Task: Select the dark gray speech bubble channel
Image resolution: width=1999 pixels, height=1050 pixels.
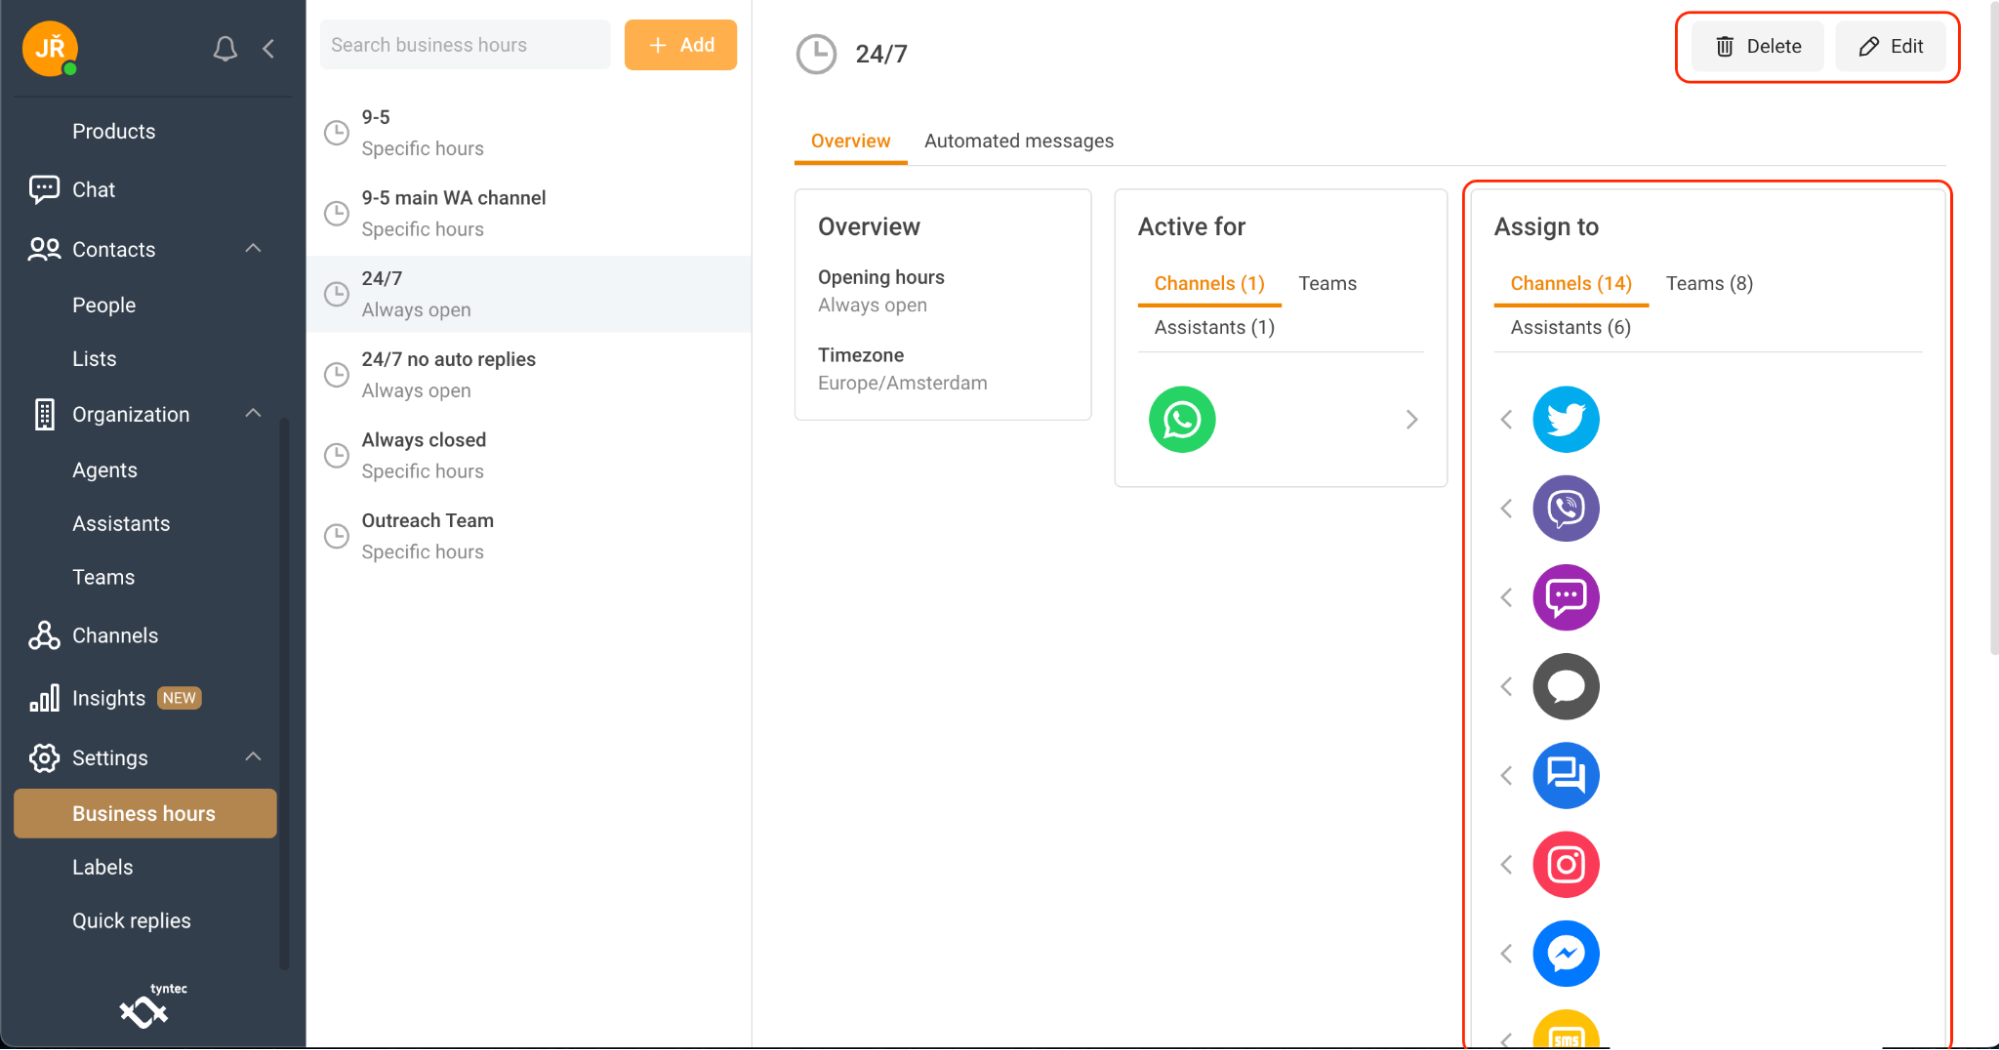Action: (x=1566, y=686)
